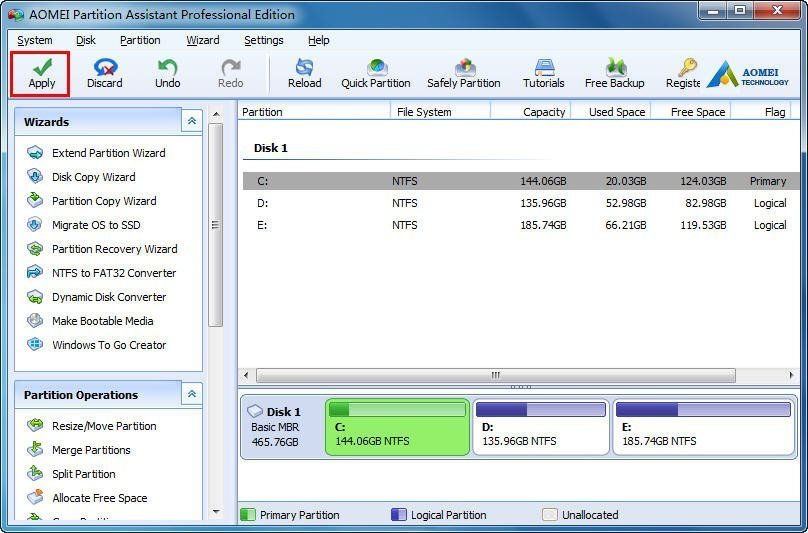
Task: Launch Free Backup from the toolbar
Action: click(615, 74)
